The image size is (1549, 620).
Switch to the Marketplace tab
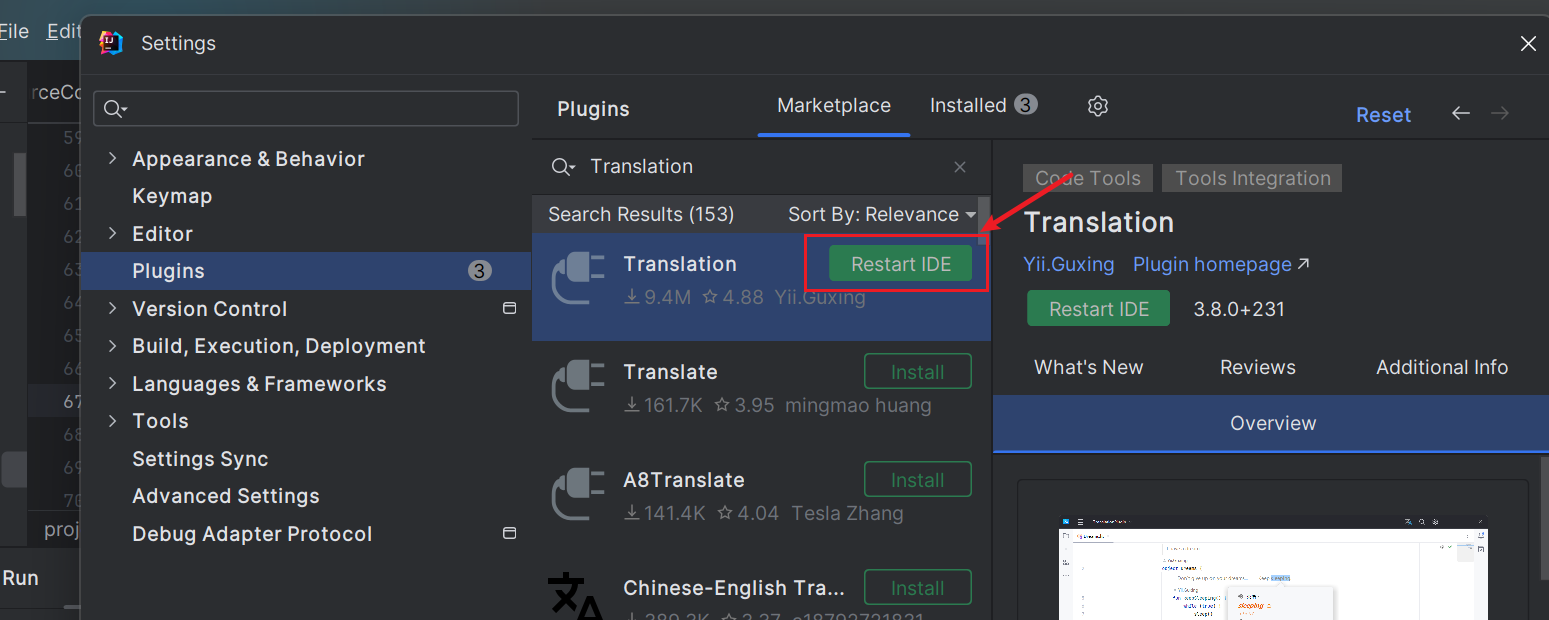(x=834, y=105)
